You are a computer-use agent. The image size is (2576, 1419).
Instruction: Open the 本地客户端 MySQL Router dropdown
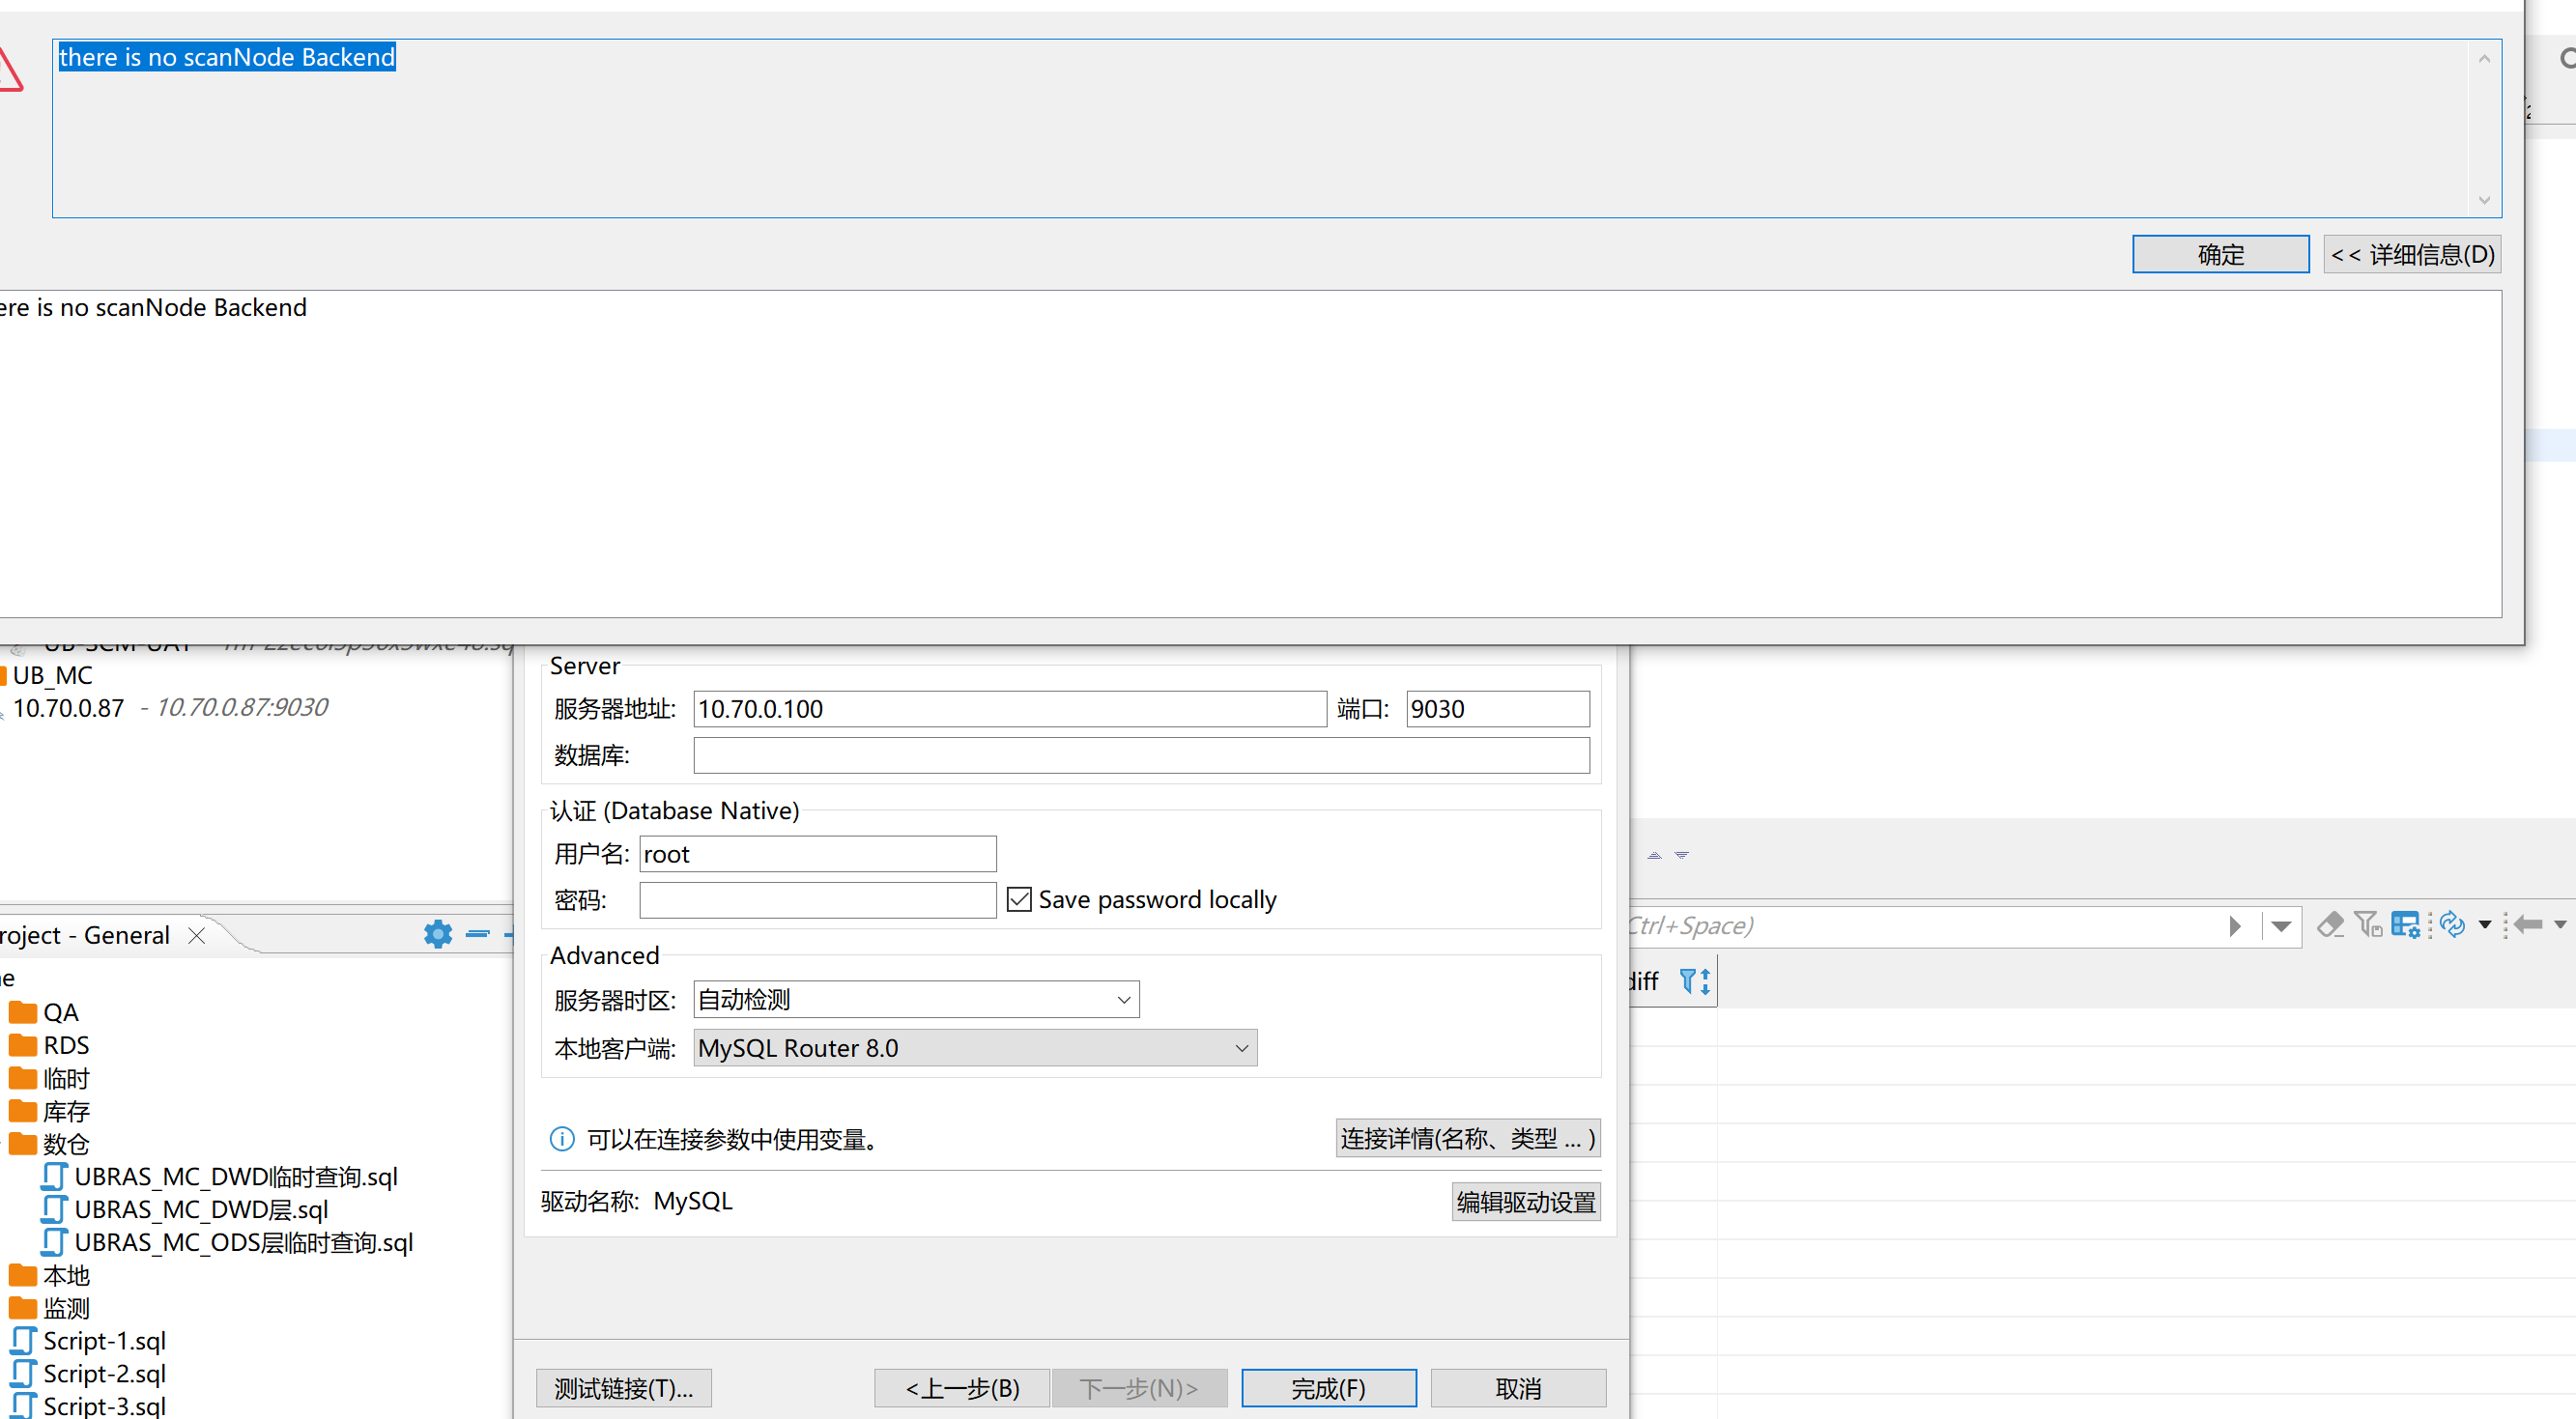(1241, 1048)
